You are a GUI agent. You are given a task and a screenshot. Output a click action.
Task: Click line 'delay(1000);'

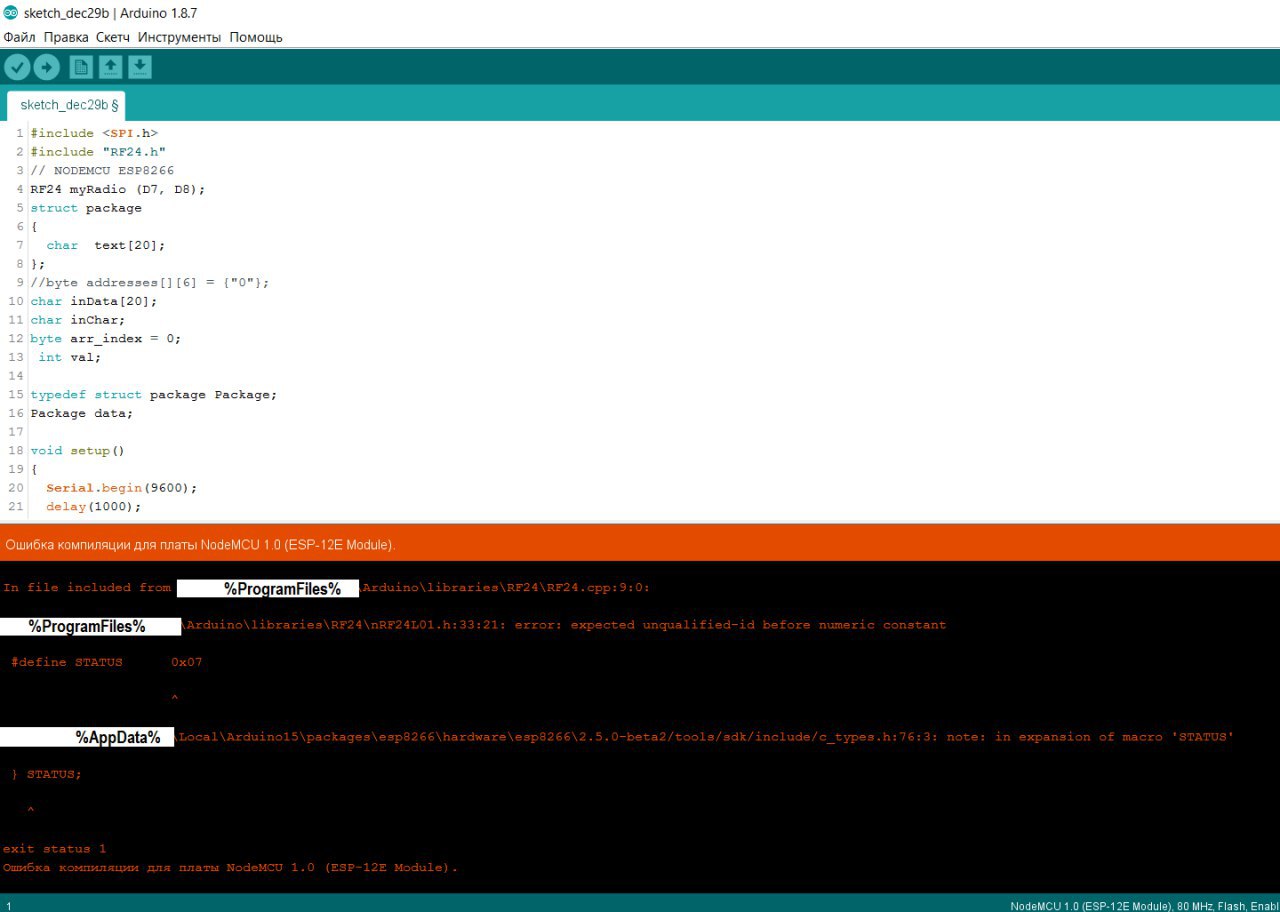coord(94,506)
